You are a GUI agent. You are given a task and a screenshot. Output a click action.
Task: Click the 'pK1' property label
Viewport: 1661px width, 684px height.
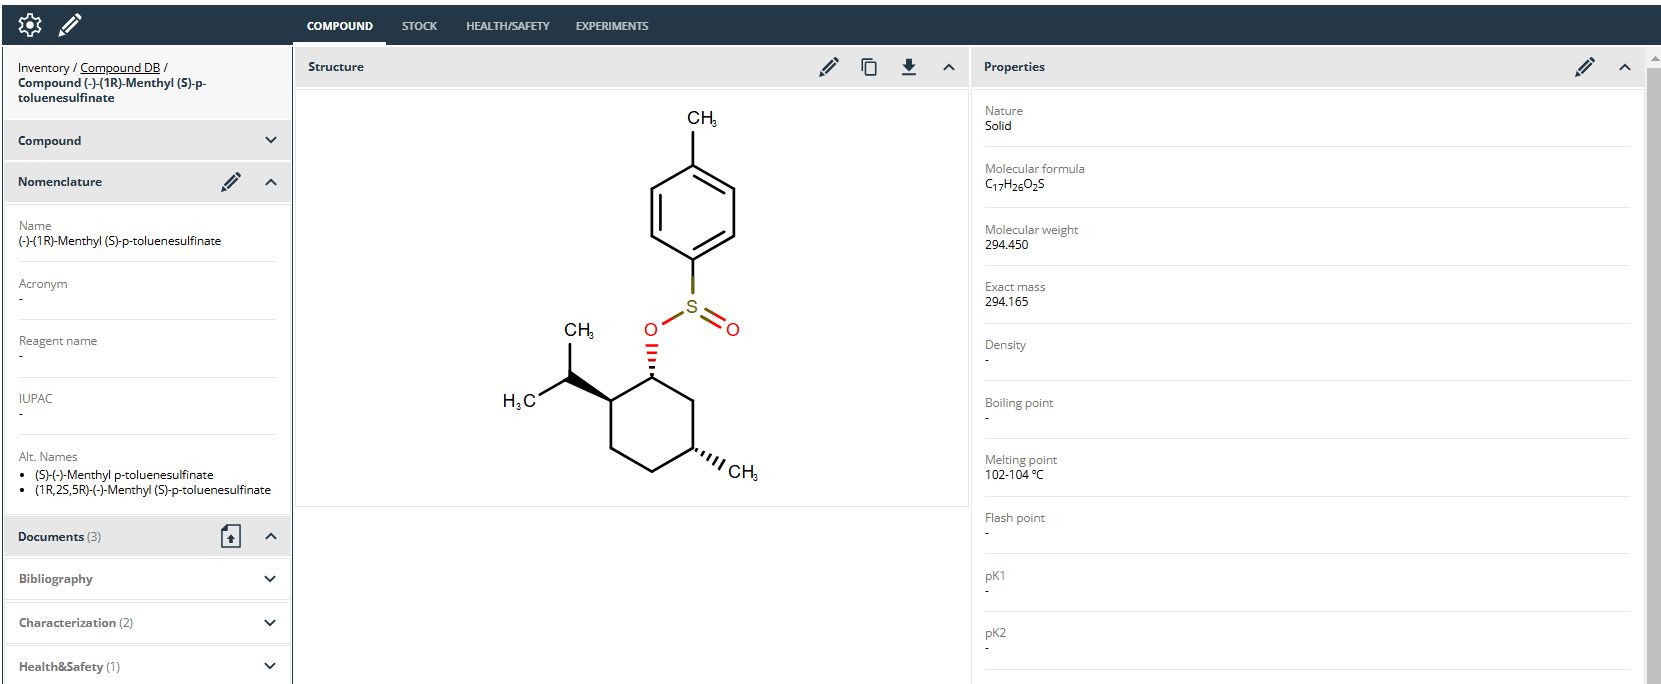(995, 576)
